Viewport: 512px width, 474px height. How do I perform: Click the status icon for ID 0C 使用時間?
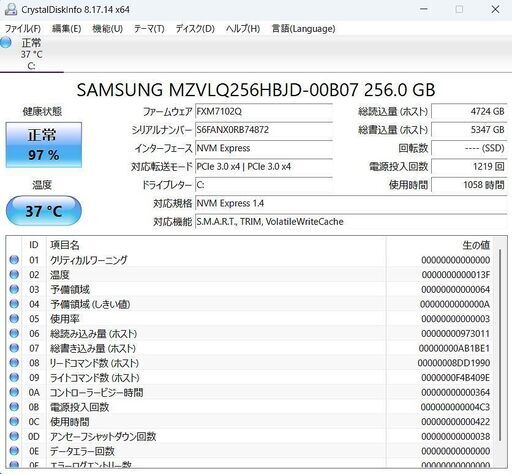[x=14, y=421]
